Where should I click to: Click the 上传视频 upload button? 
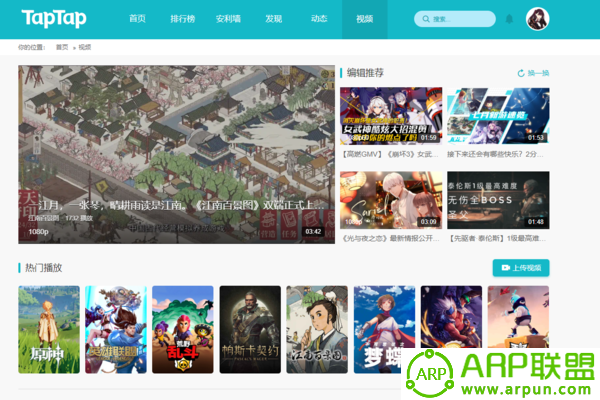coord(521,268)
